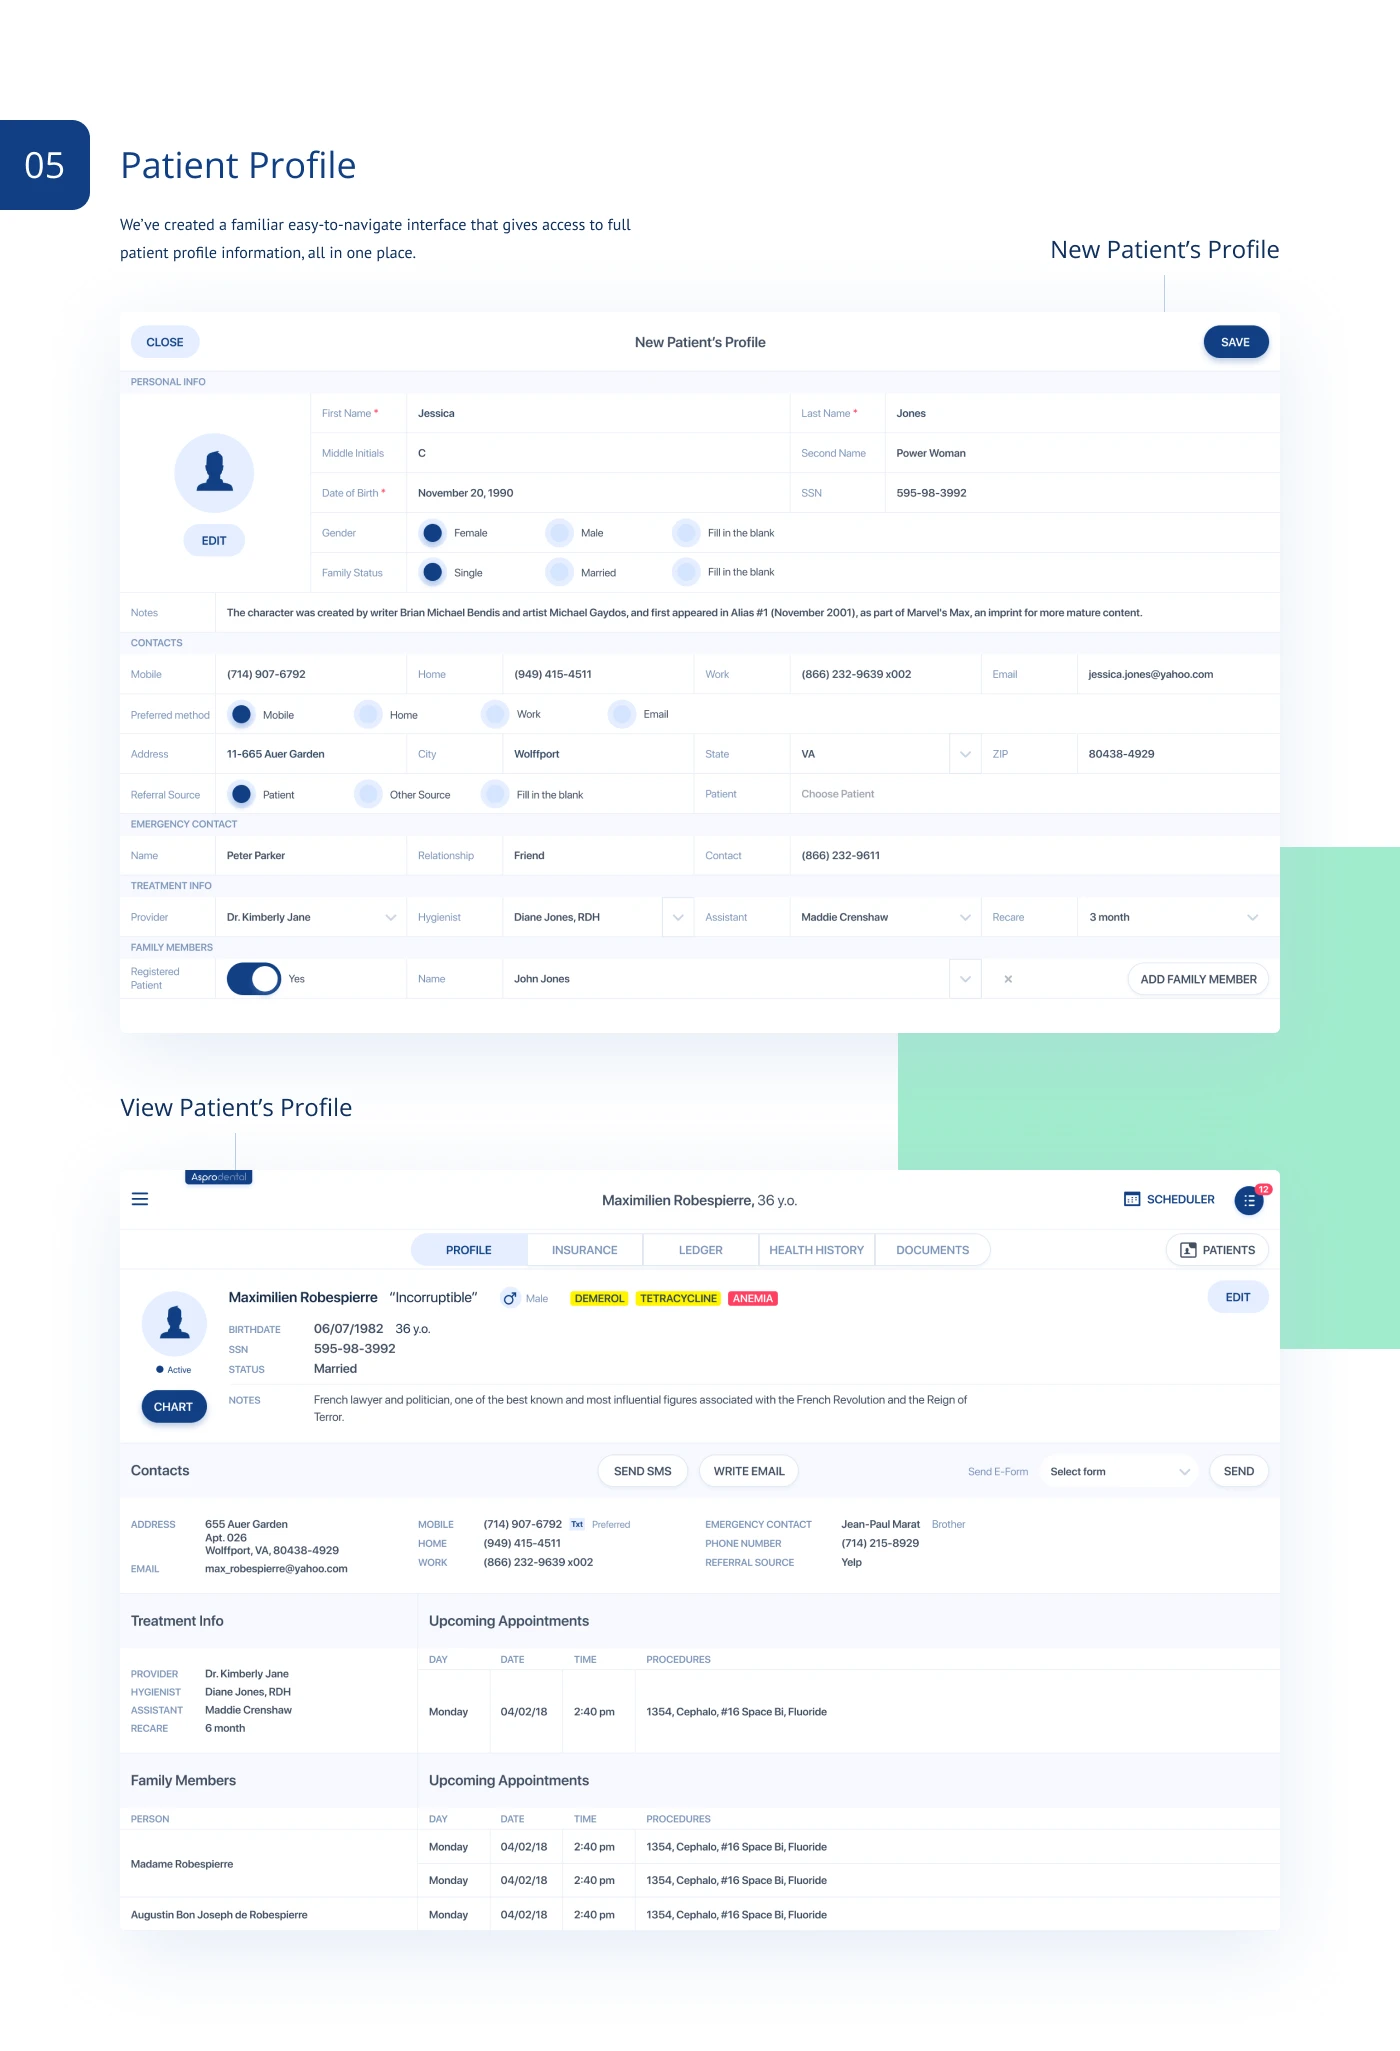Select Single family status radio
This screenshot has height=2051, width=1400.
click(433, 573)
